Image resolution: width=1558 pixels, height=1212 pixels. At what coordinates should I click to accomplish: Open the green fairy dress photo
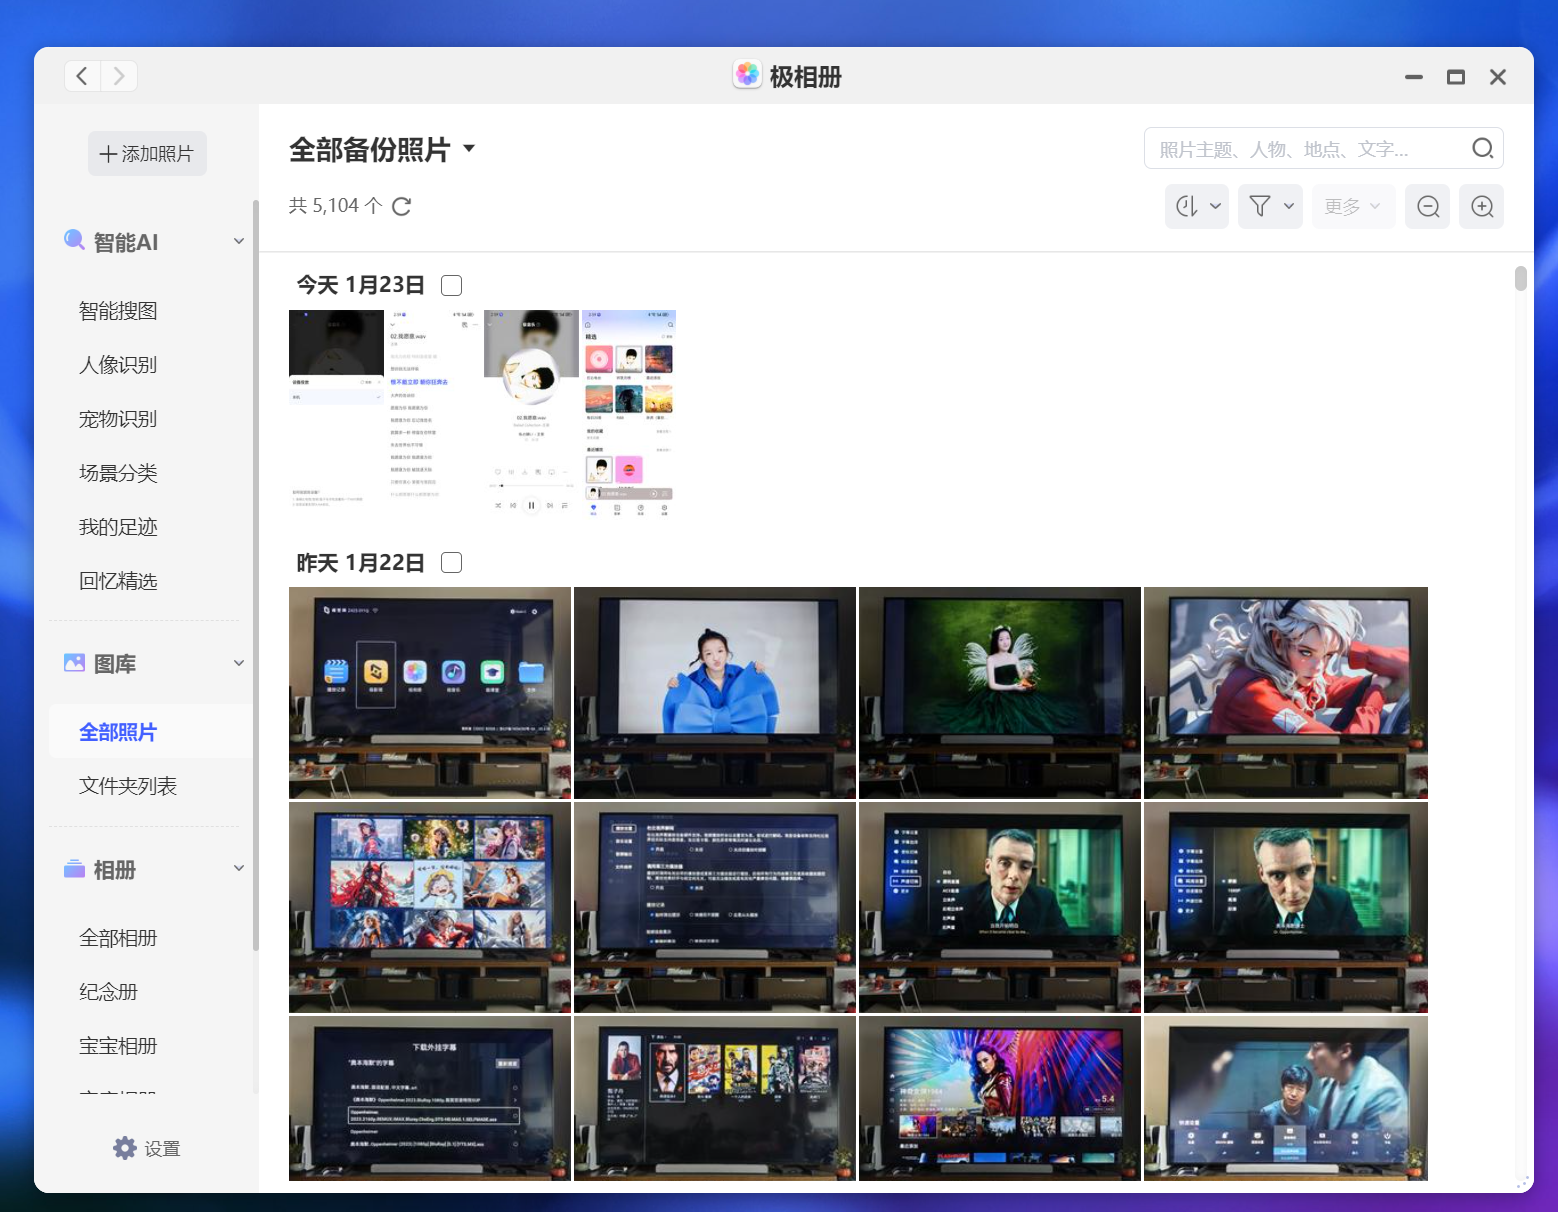(1000, 693)
